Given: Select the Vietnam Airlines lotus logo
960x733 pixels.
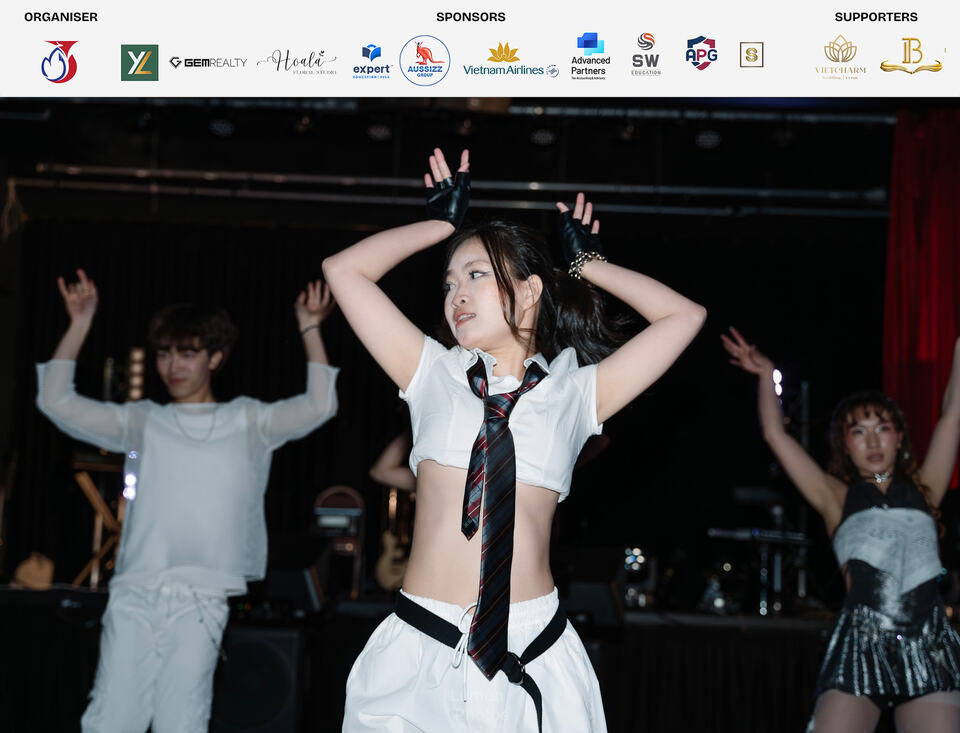Looking at the screenshot, I should (x=511, y=61).
